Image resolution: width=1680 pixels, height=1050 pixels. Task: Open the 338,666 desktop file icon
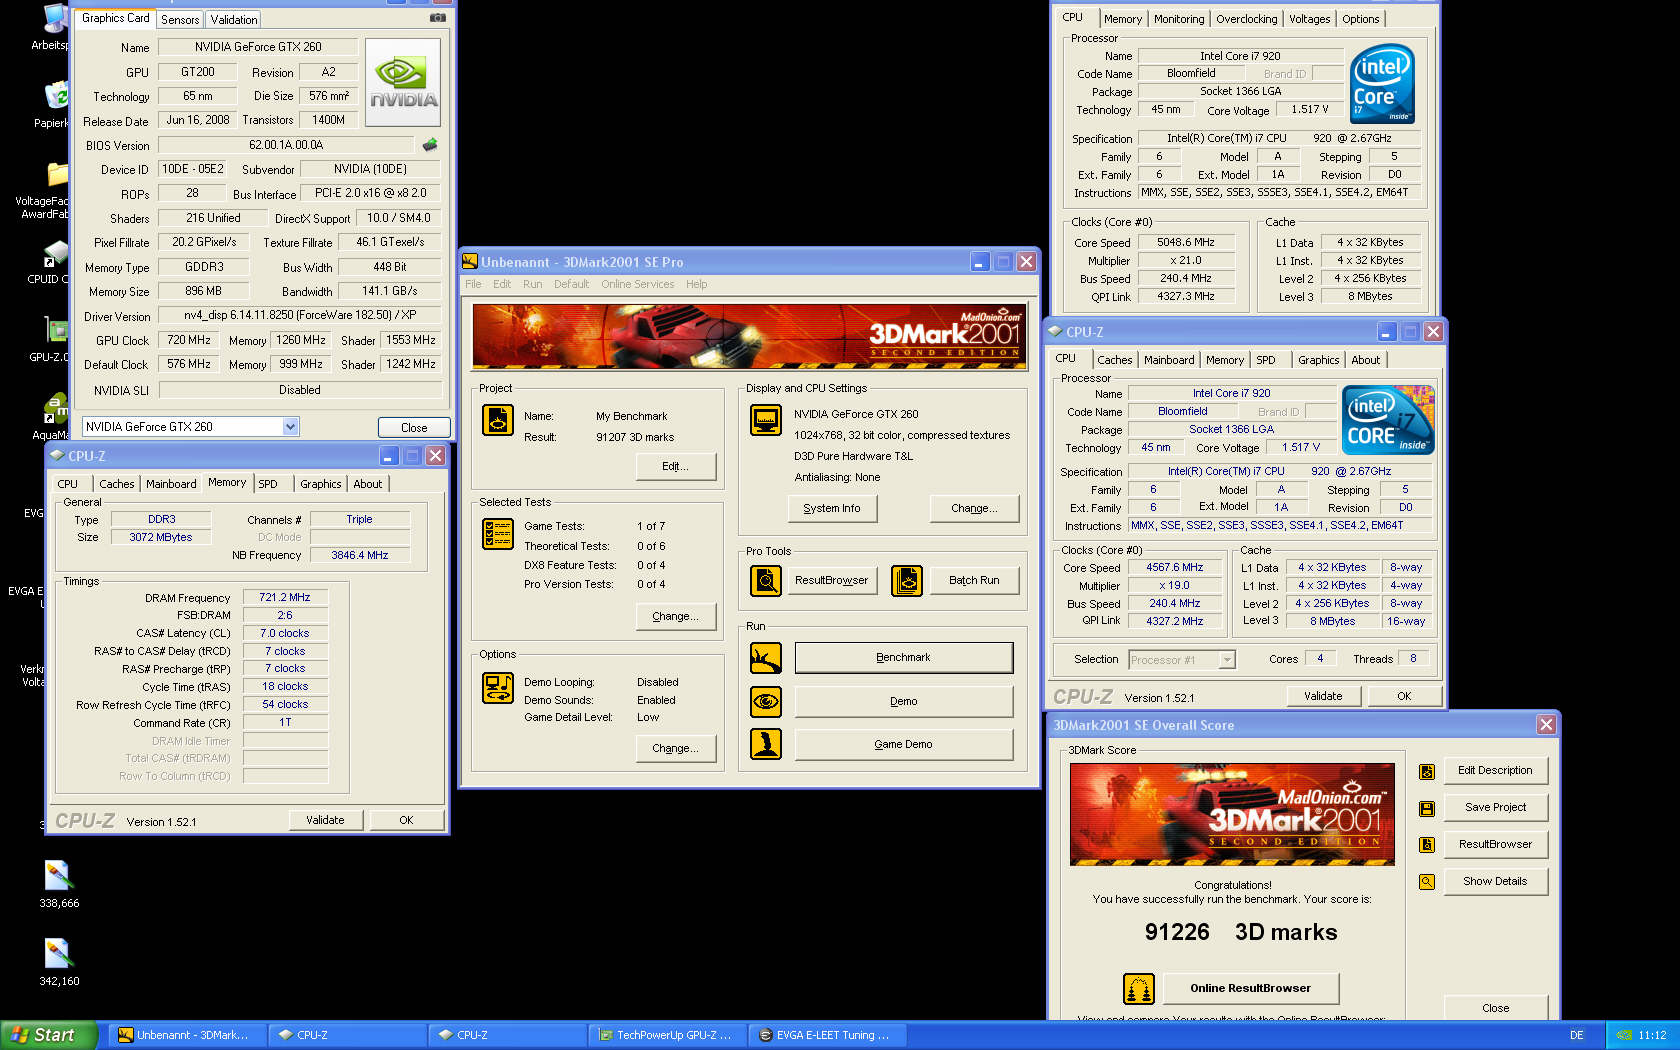coord(58,875)
